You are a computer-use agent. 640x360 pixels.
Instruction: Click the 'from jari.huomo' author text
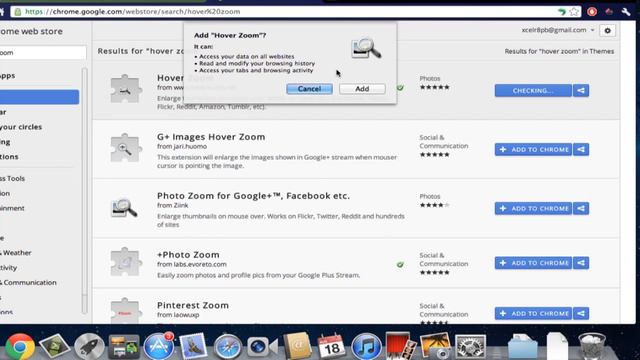tap(182, 147)
